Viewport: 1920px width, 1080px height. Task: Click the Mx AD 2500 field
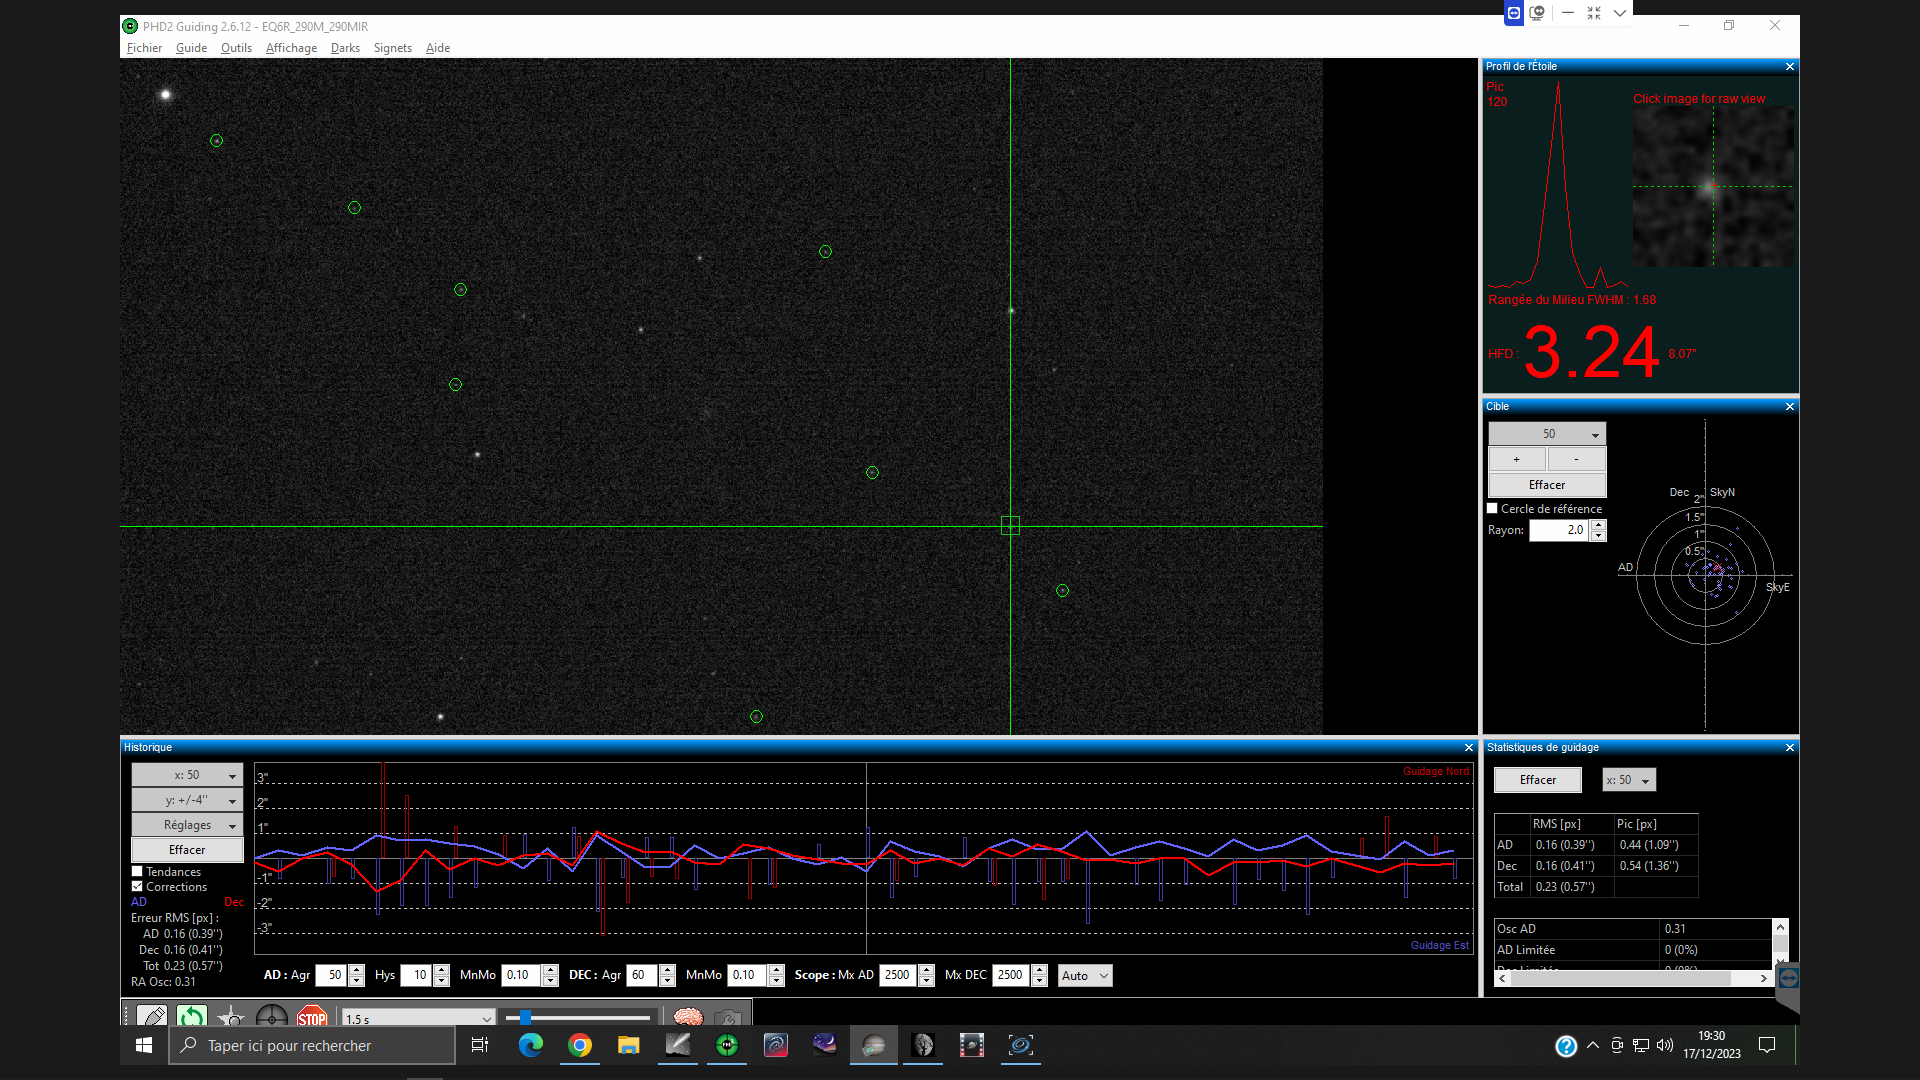tap(898, 976)
